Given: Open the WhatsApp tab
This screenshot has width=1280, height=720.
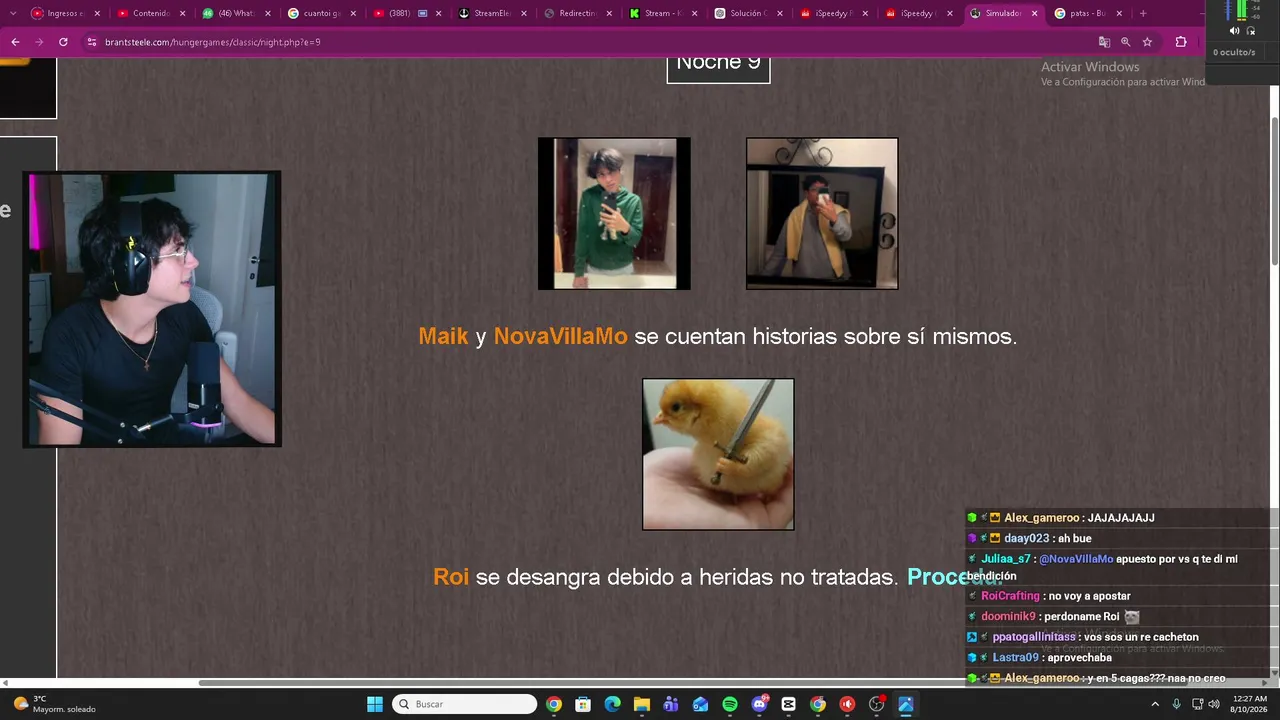Looking at the screenshot, I should click(x=236, y=13).
